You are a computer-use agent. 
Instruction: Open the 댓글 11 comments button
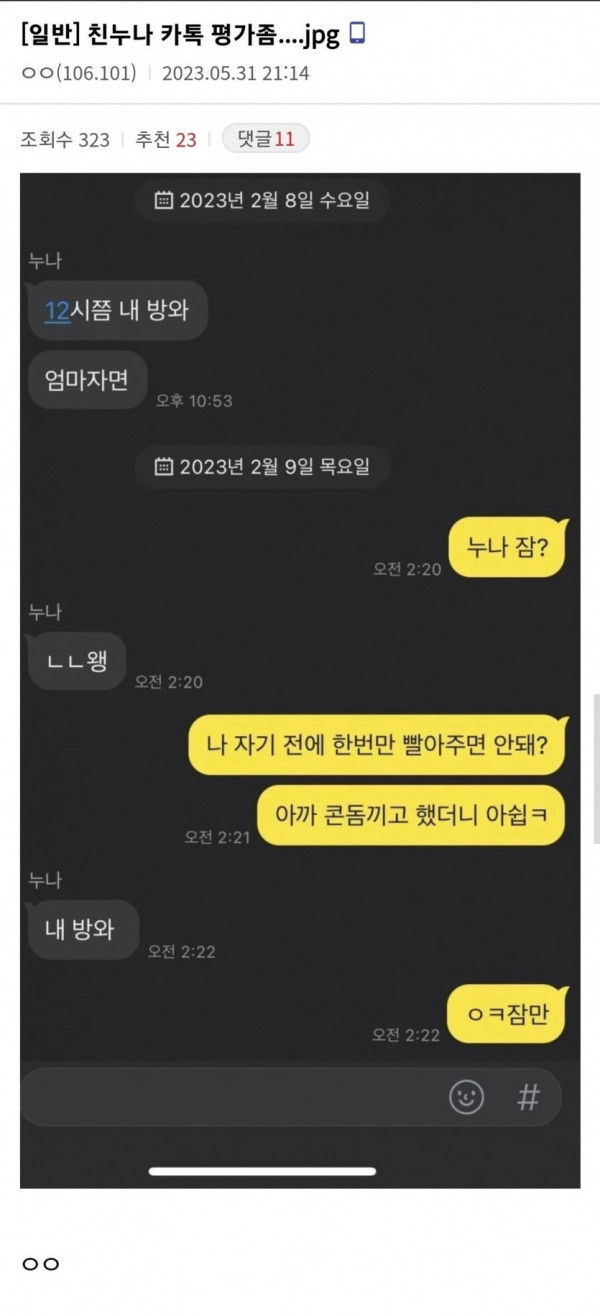(265, 139)
